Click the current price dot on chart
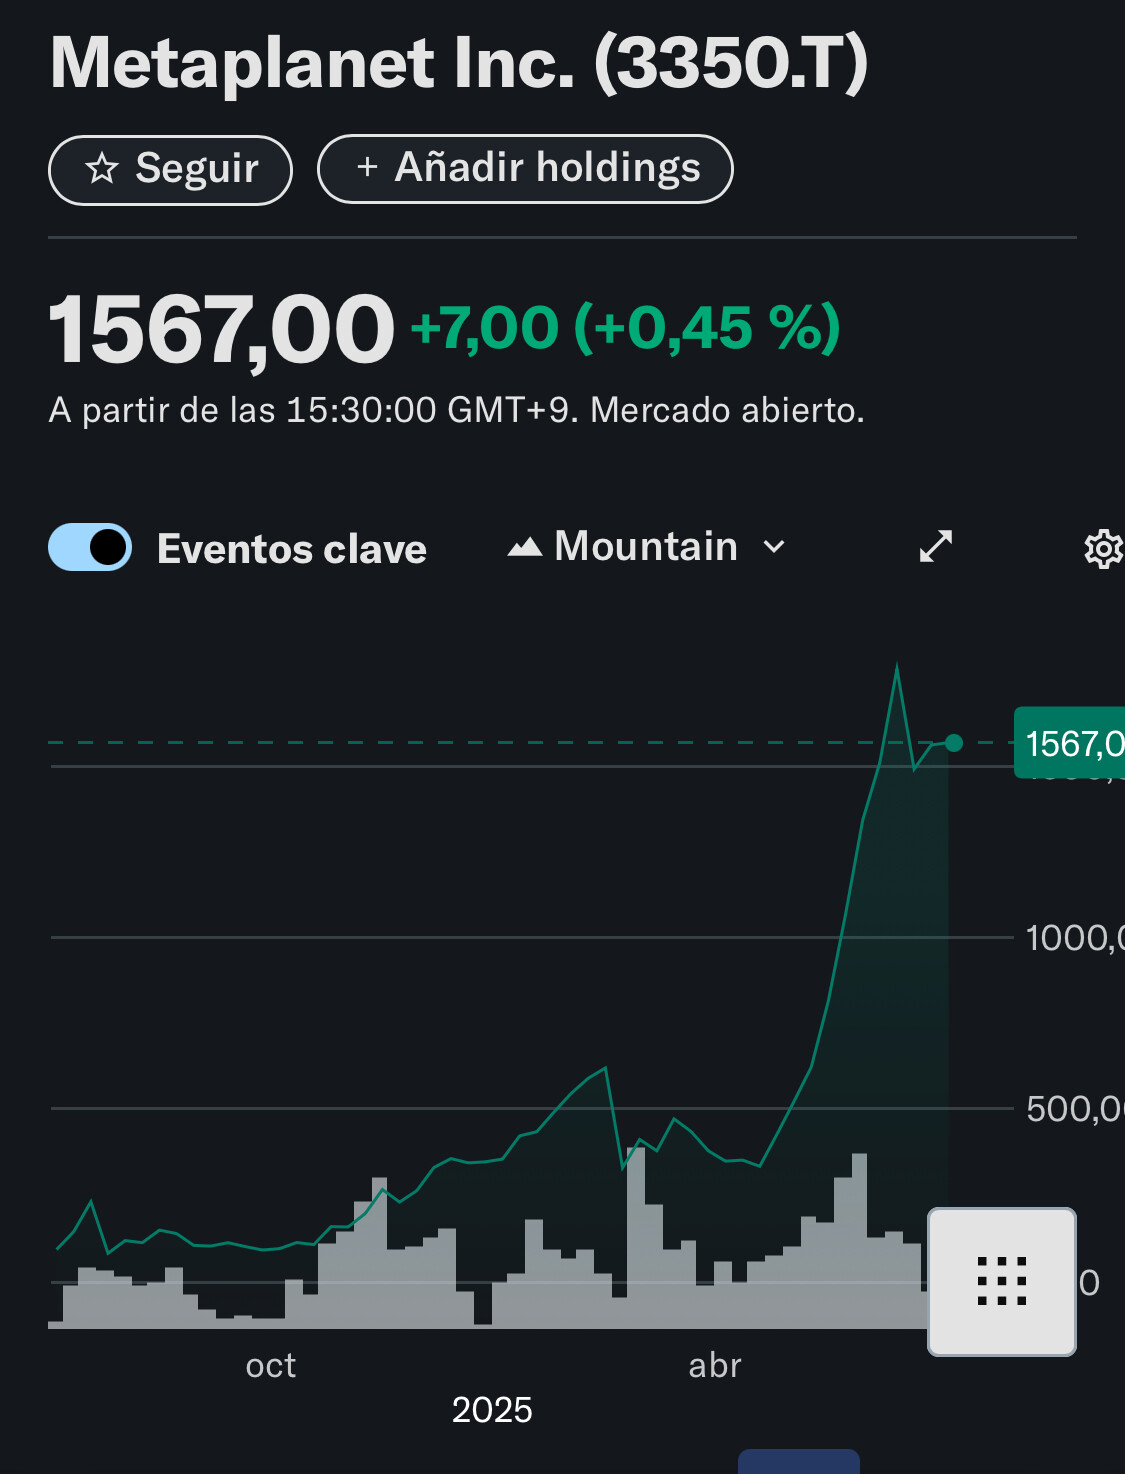The image size is (1125, 1474). 954,743
